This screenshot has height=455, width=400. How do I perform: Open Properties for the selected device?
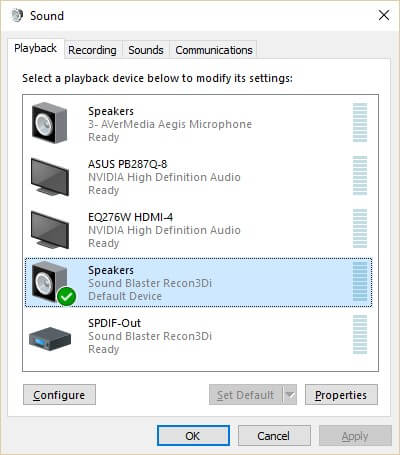click(x=341, y=395)
